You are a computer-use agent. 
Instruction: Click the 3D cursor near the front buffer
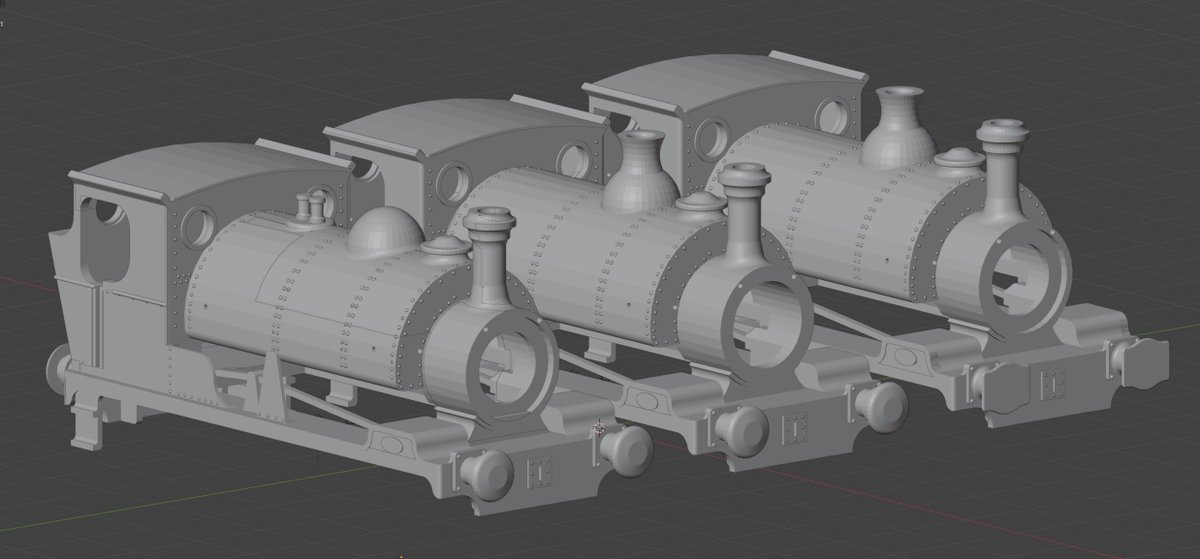pyautogui.click(x=600, y=428)
